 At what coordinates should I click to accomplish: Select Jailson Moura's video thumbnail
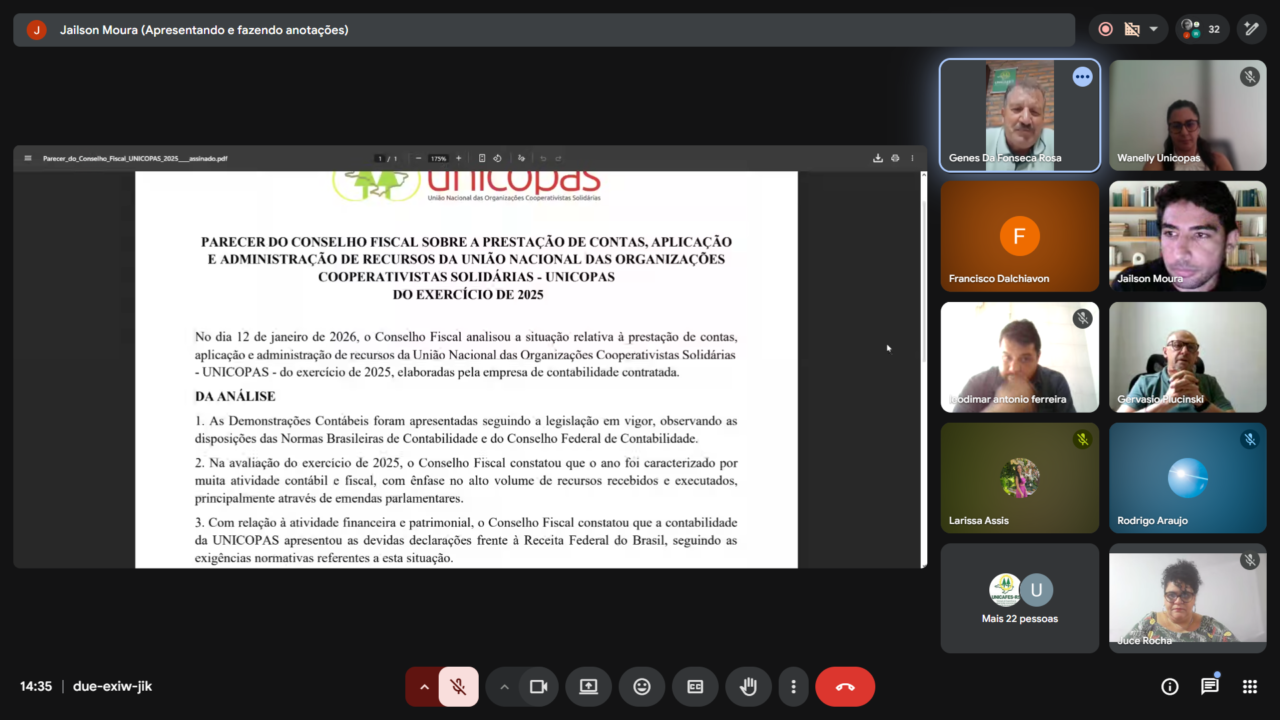click(x=1187, y=236)
